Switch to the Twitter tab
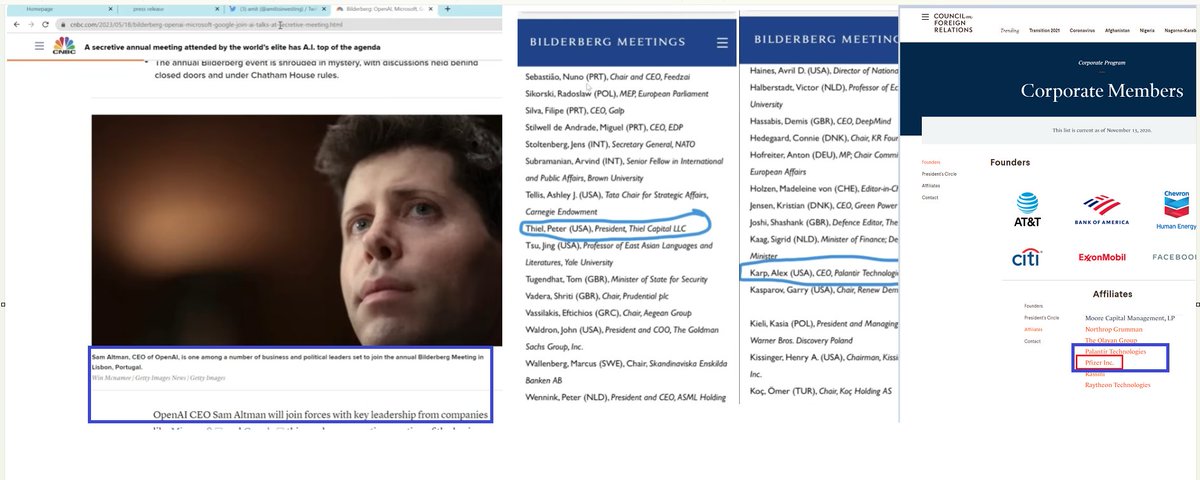 coord(277,9)
